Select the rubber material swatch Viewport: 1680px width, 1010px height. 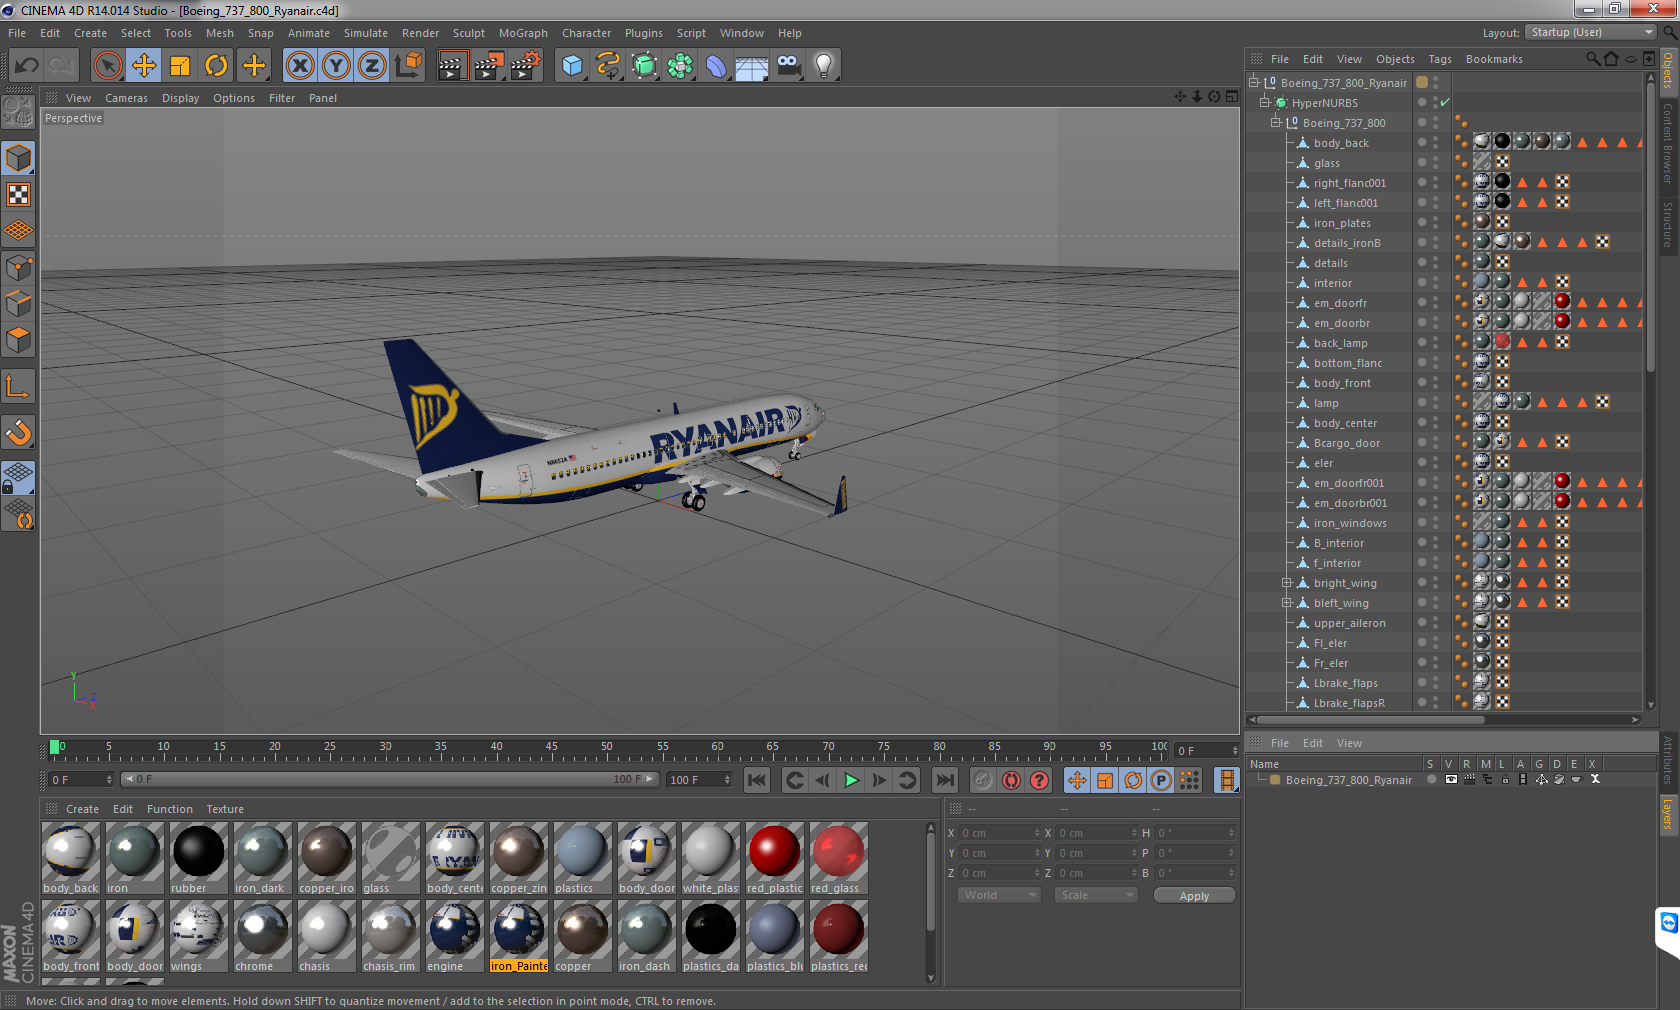tap(198, 858)
